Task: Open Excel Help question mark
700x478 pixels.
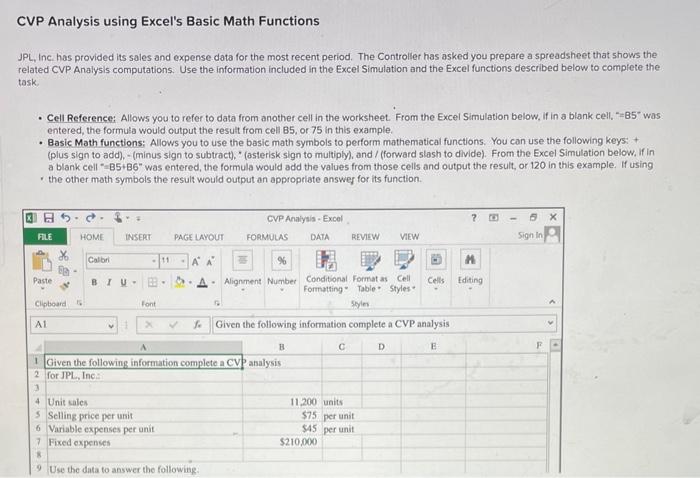Action: click(474, 217)
